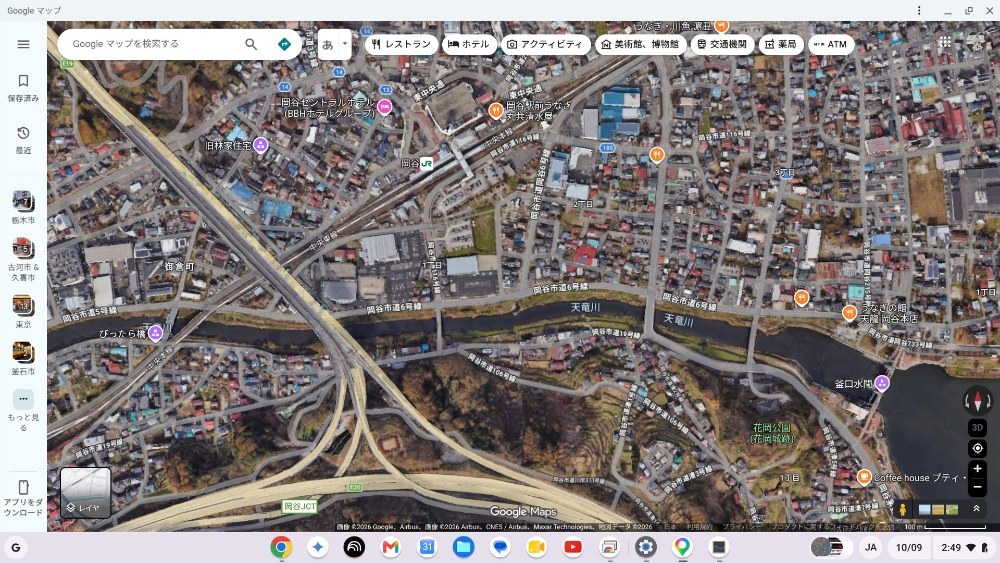Click the green imagery thumbnail in bottom strip
Image resolution: width=1000 pixels, height=563 pixels.
click(952, 509)
